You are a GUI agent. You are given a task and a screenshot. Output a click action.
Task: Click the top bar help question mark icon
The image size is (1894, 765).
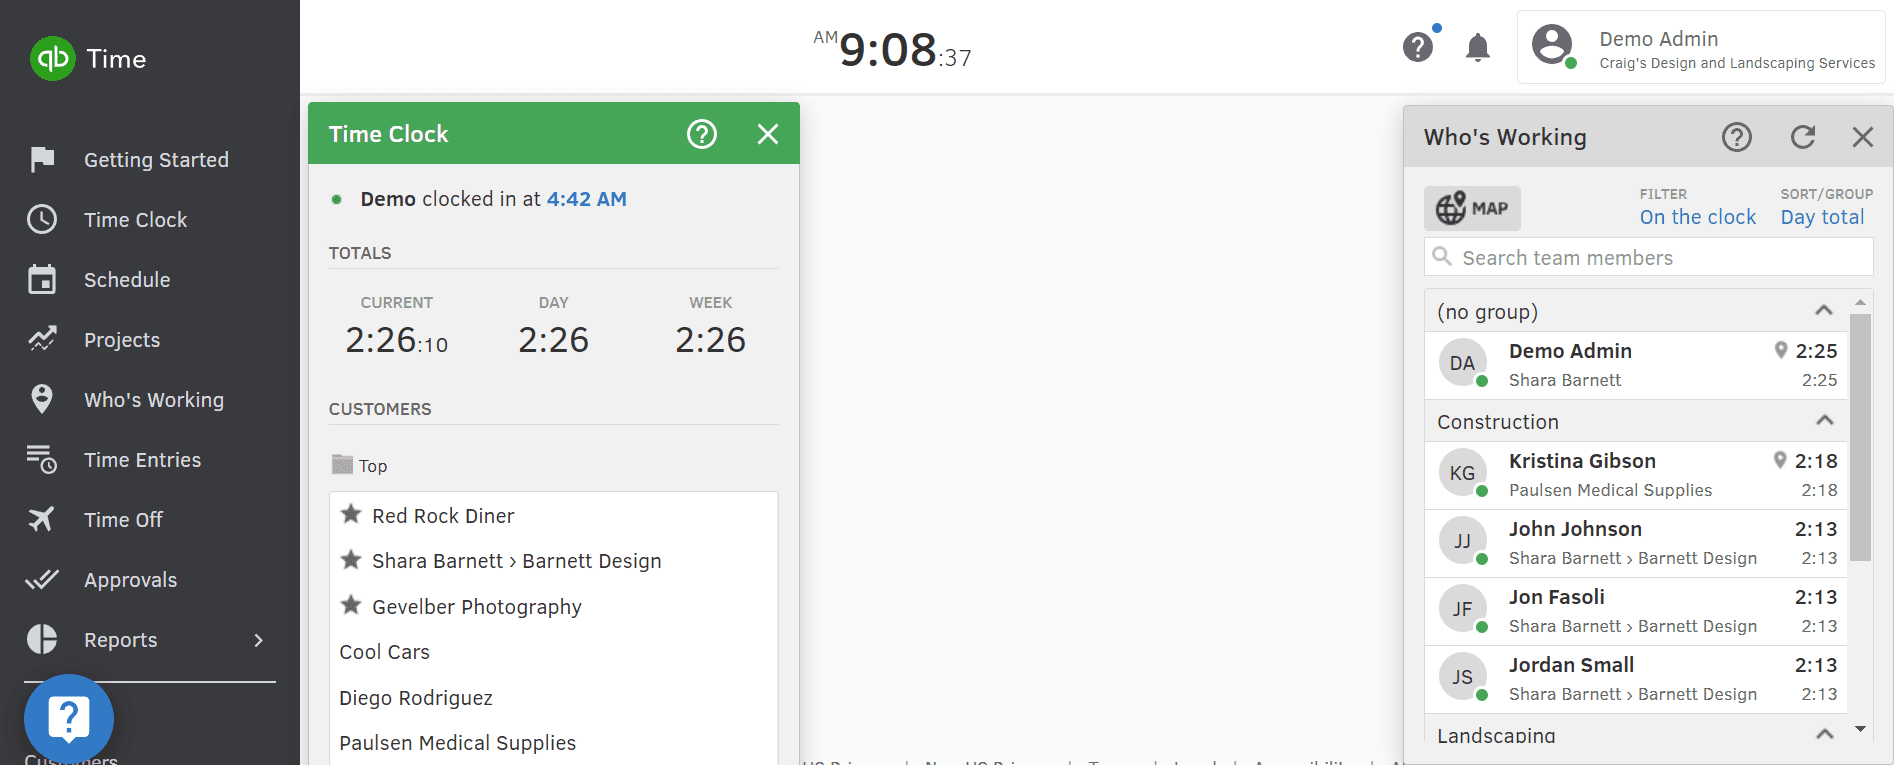point(1418,46)
